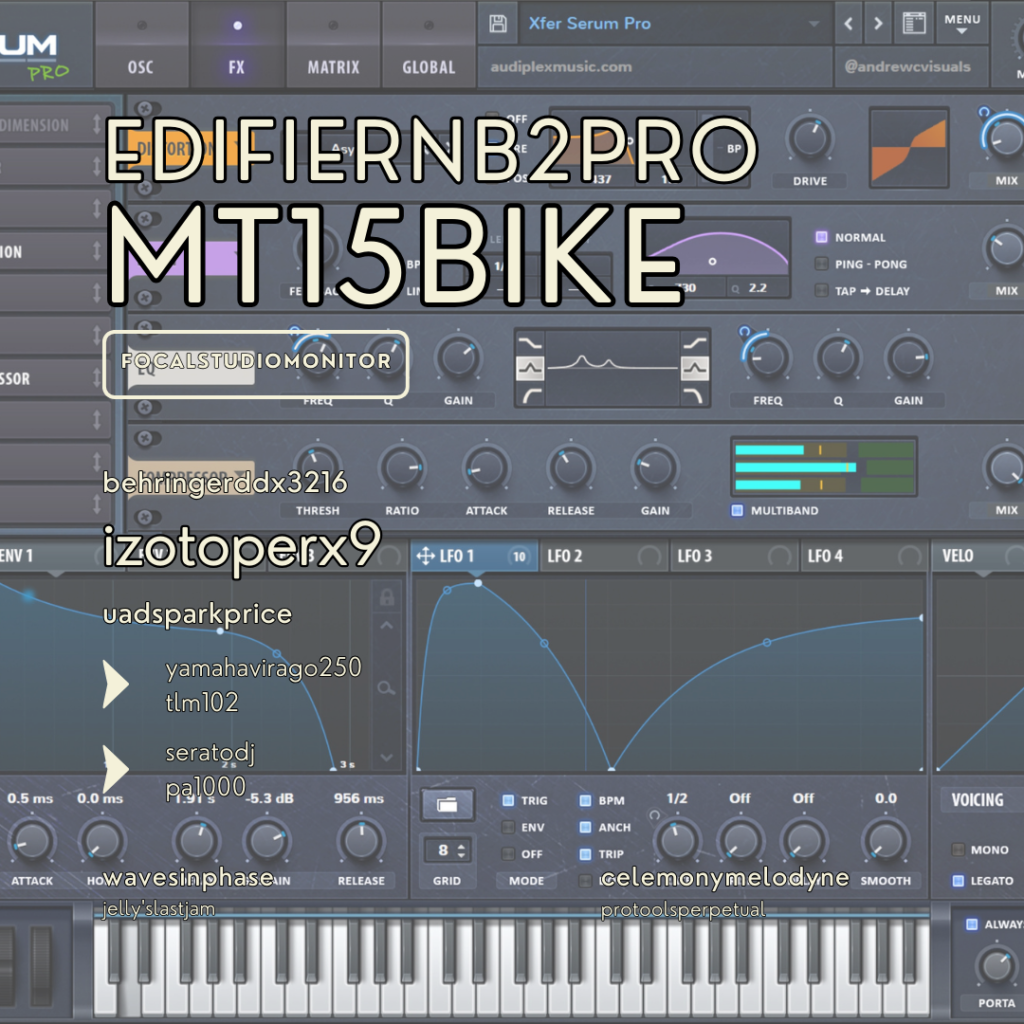This screenshot has height=1024, width=1024.
Task: Select the EQ left band peak shape icon
Action: 530,369
